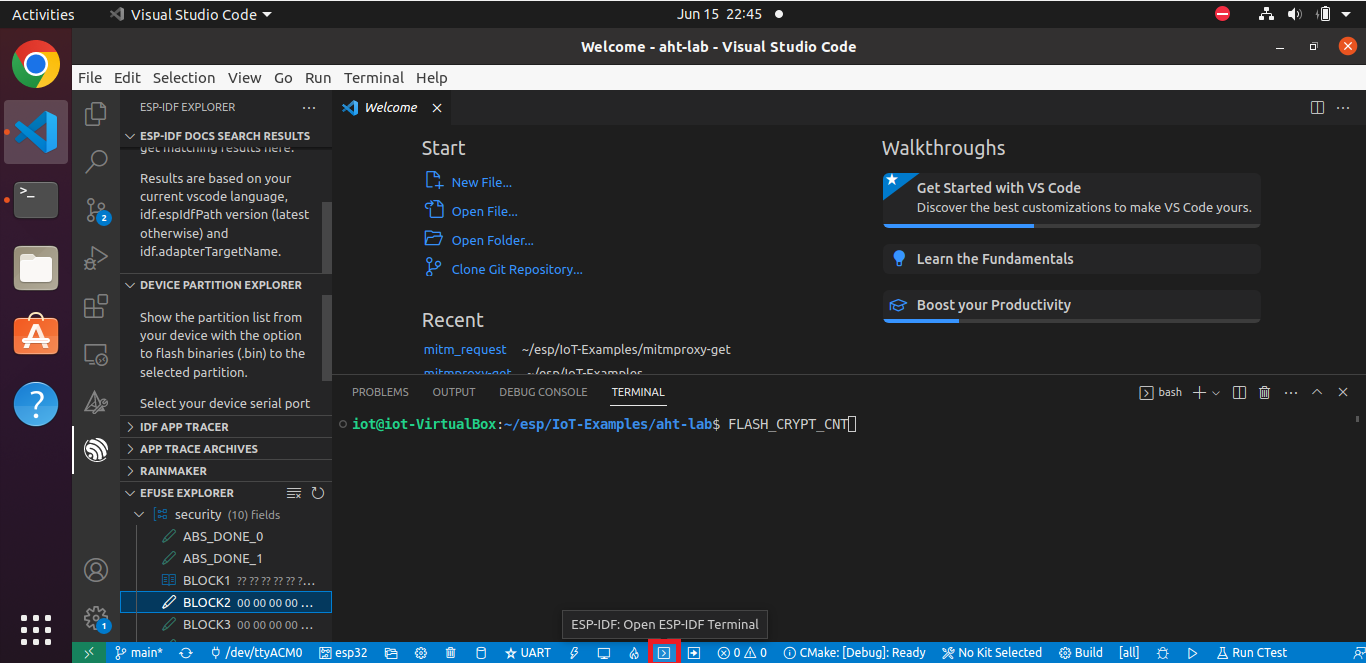Image resolution: width=1366 pixels, height=663 pixels.
Task: Open Remote Explorer in activity bar
Action: click(96, 354)
